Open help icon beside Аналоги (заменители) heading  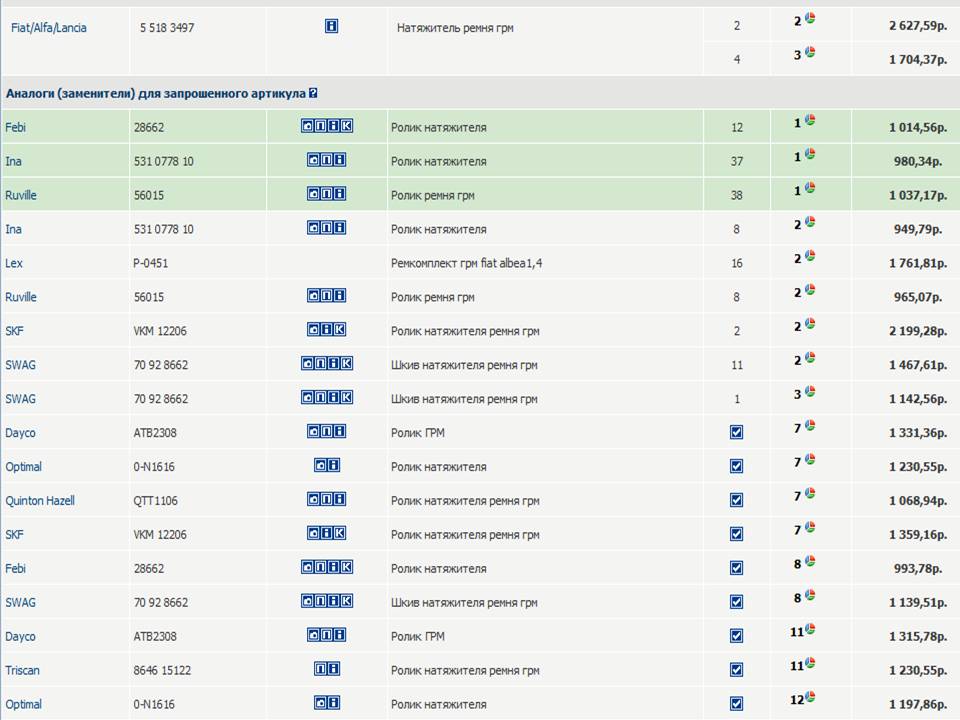pos(313,93)
